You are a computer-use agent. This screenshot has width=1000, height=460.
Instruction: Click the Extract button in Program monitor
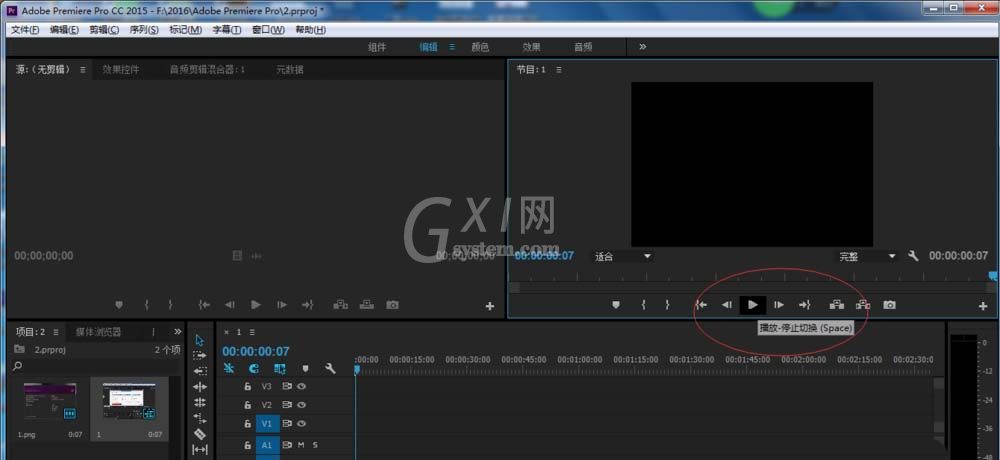(863, 305)
